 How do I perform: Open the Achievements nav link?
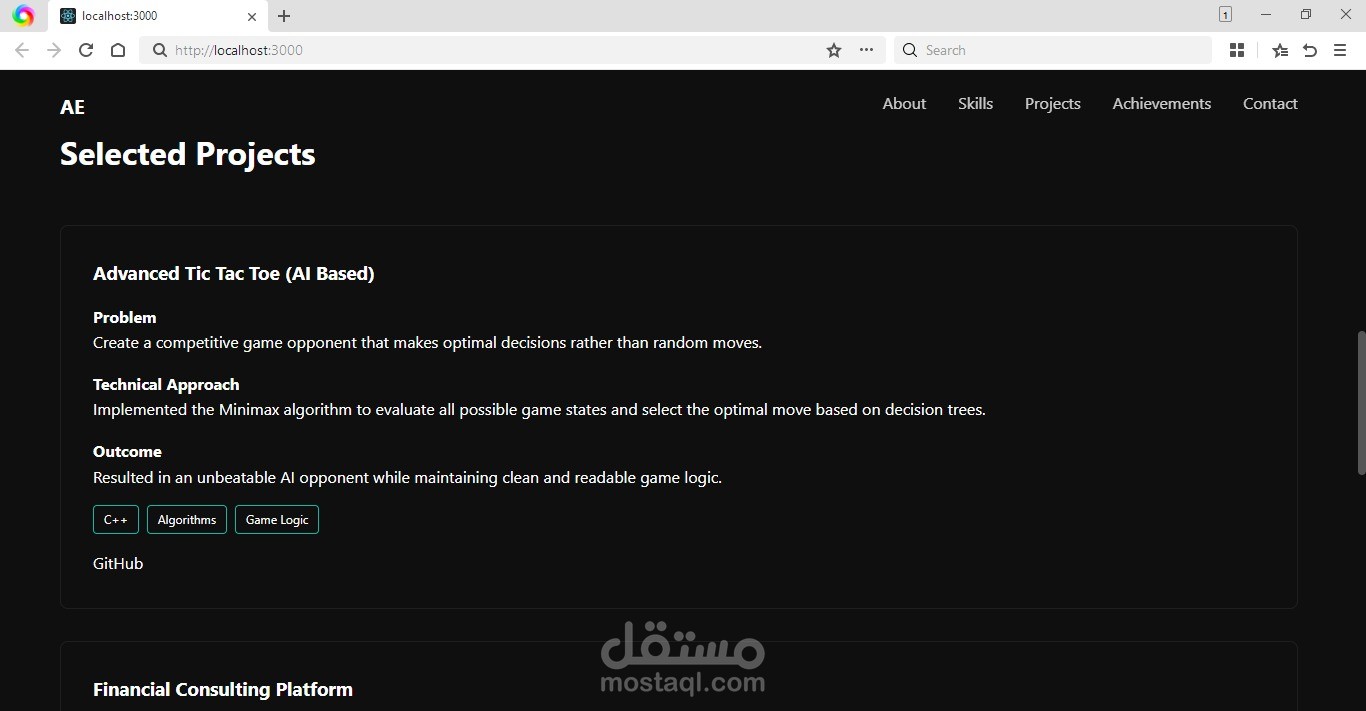(x=1161, y=104)
